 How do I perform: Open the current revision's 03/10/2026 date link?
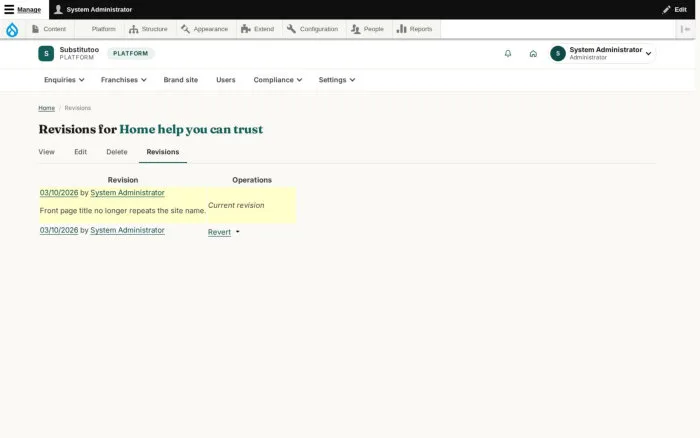tap(59, 193)
